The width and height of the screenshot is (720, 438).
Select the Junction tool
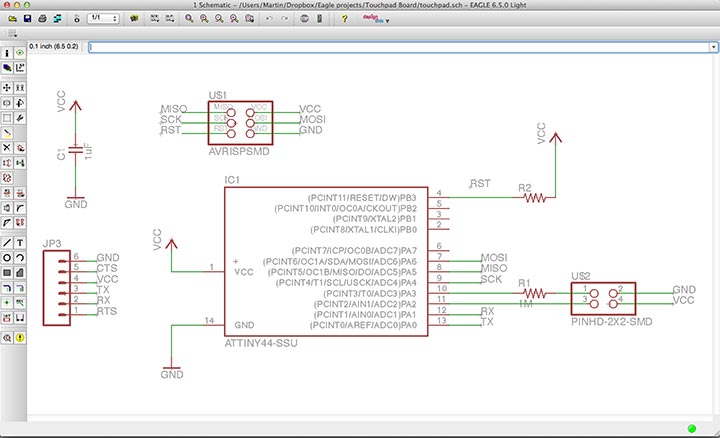[7, 303]
